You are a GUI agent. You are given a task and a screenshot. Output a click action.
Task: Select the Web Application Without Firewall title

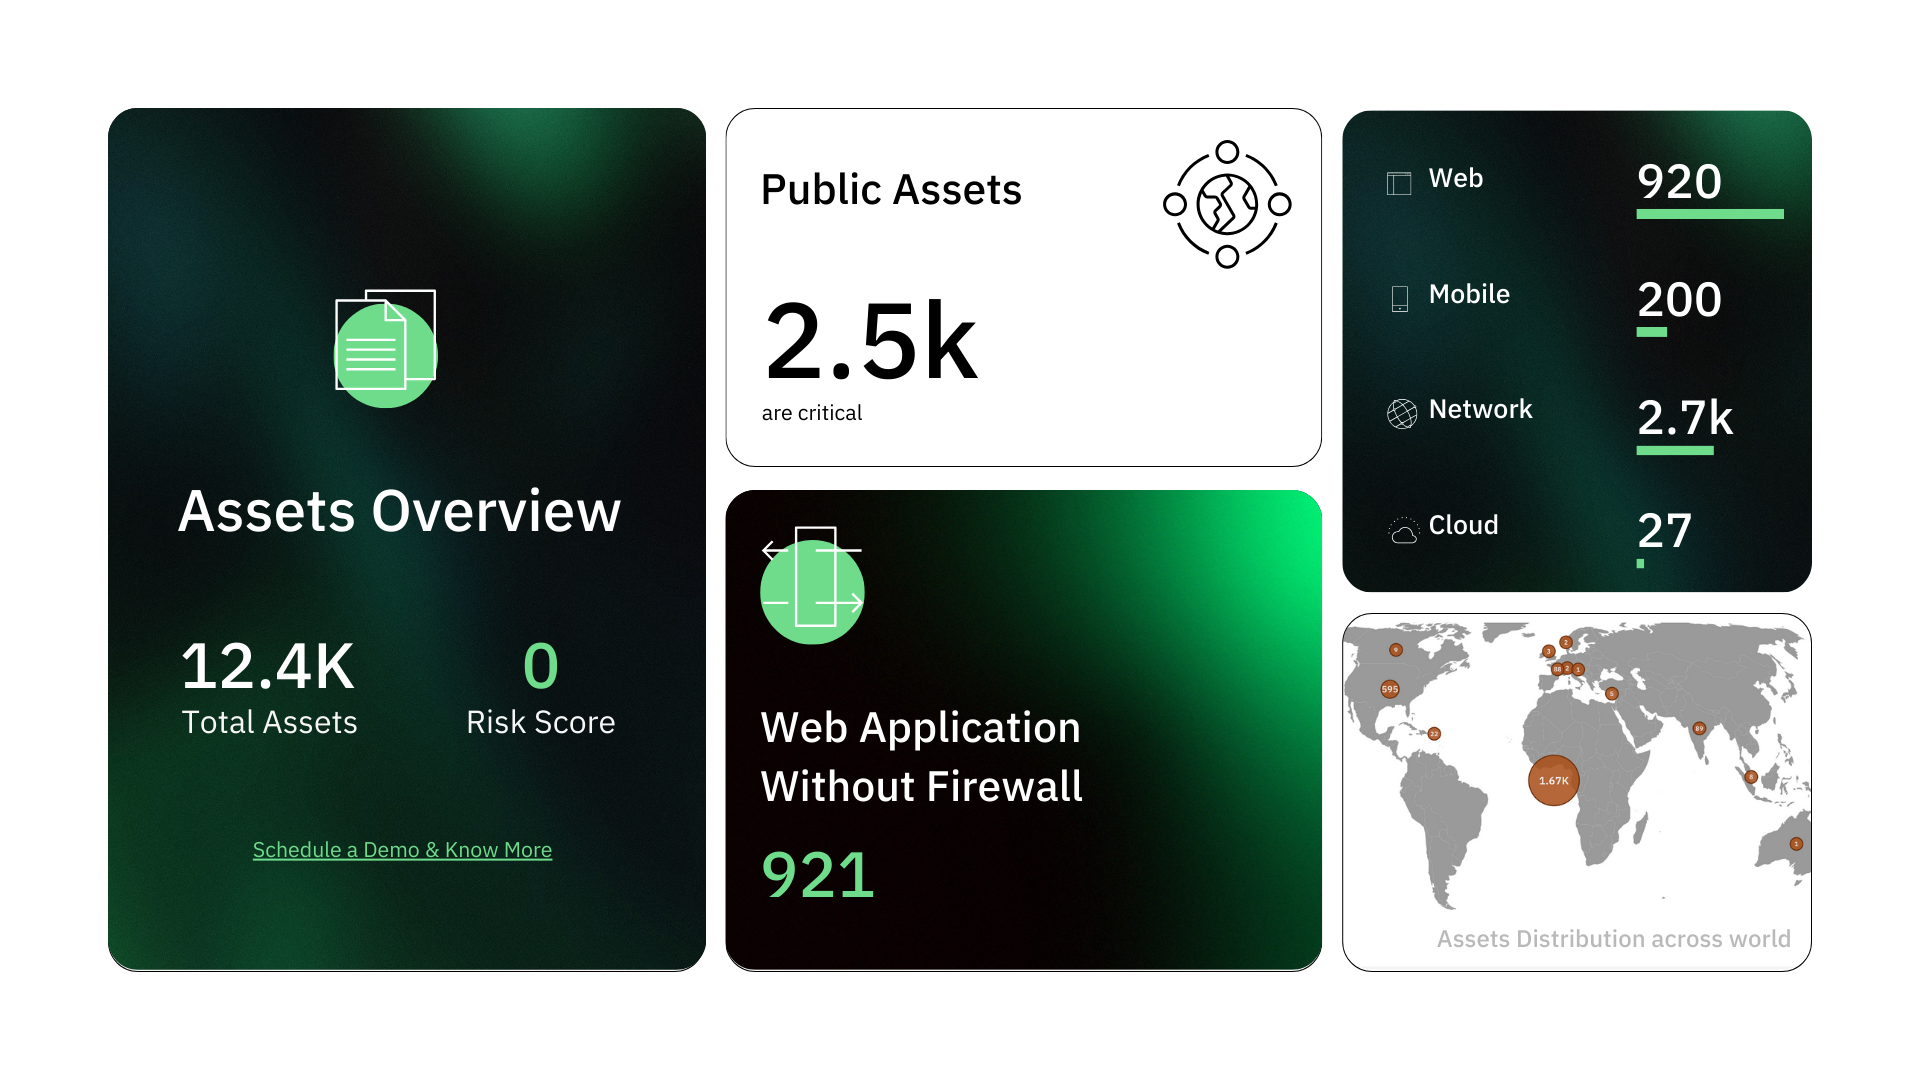point(921,757)
